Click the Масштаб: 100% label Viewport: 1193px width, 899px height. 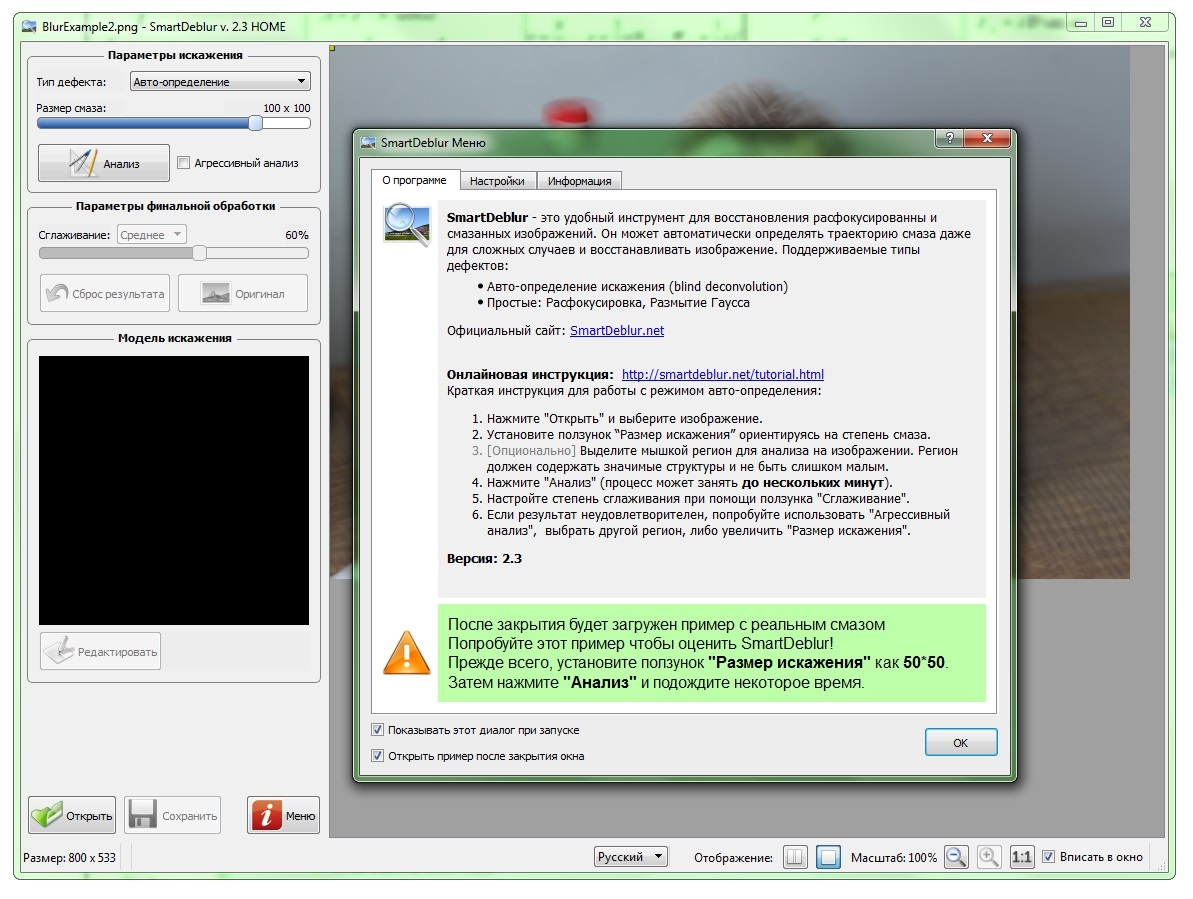click(x=894, y=857)
